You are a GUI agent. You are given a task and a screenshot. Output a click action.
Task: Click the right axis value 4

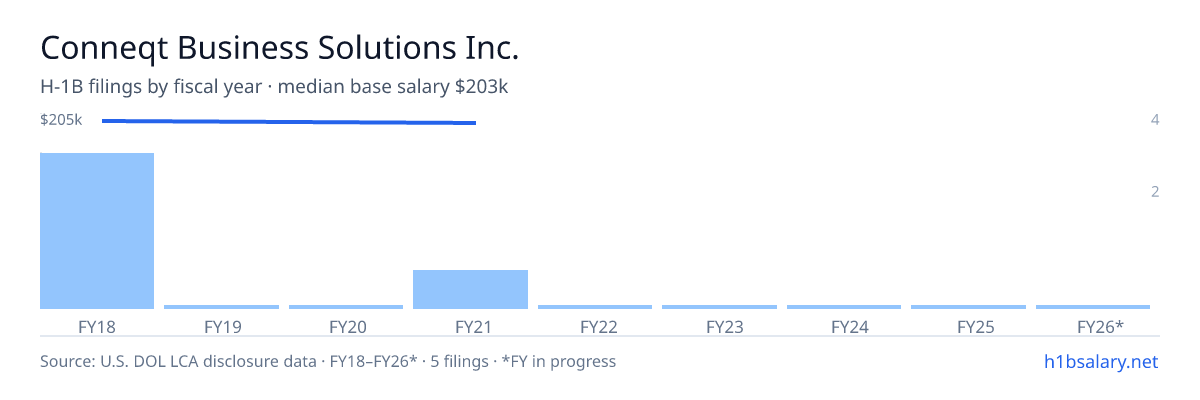click(1155, 120)
